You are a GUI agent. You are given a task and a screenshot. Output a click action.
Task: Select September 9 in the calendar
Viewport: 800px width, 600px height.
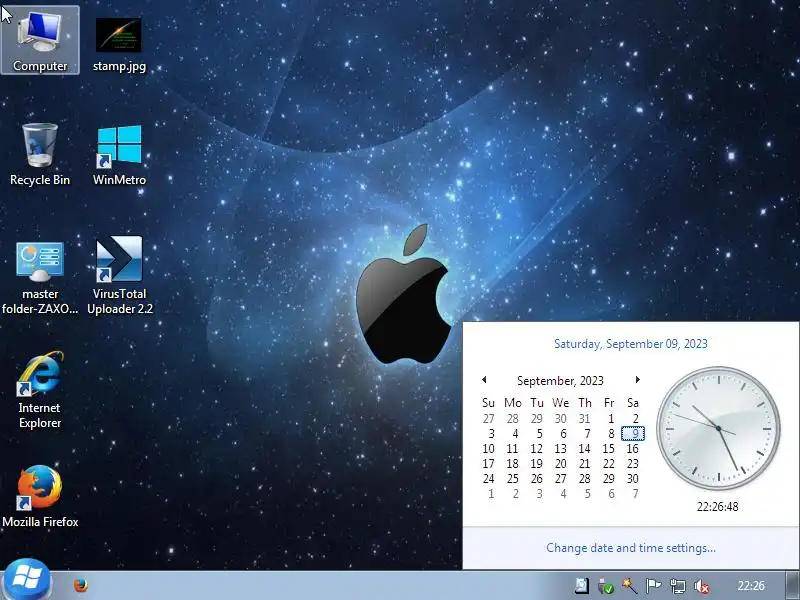pos(633,434)
